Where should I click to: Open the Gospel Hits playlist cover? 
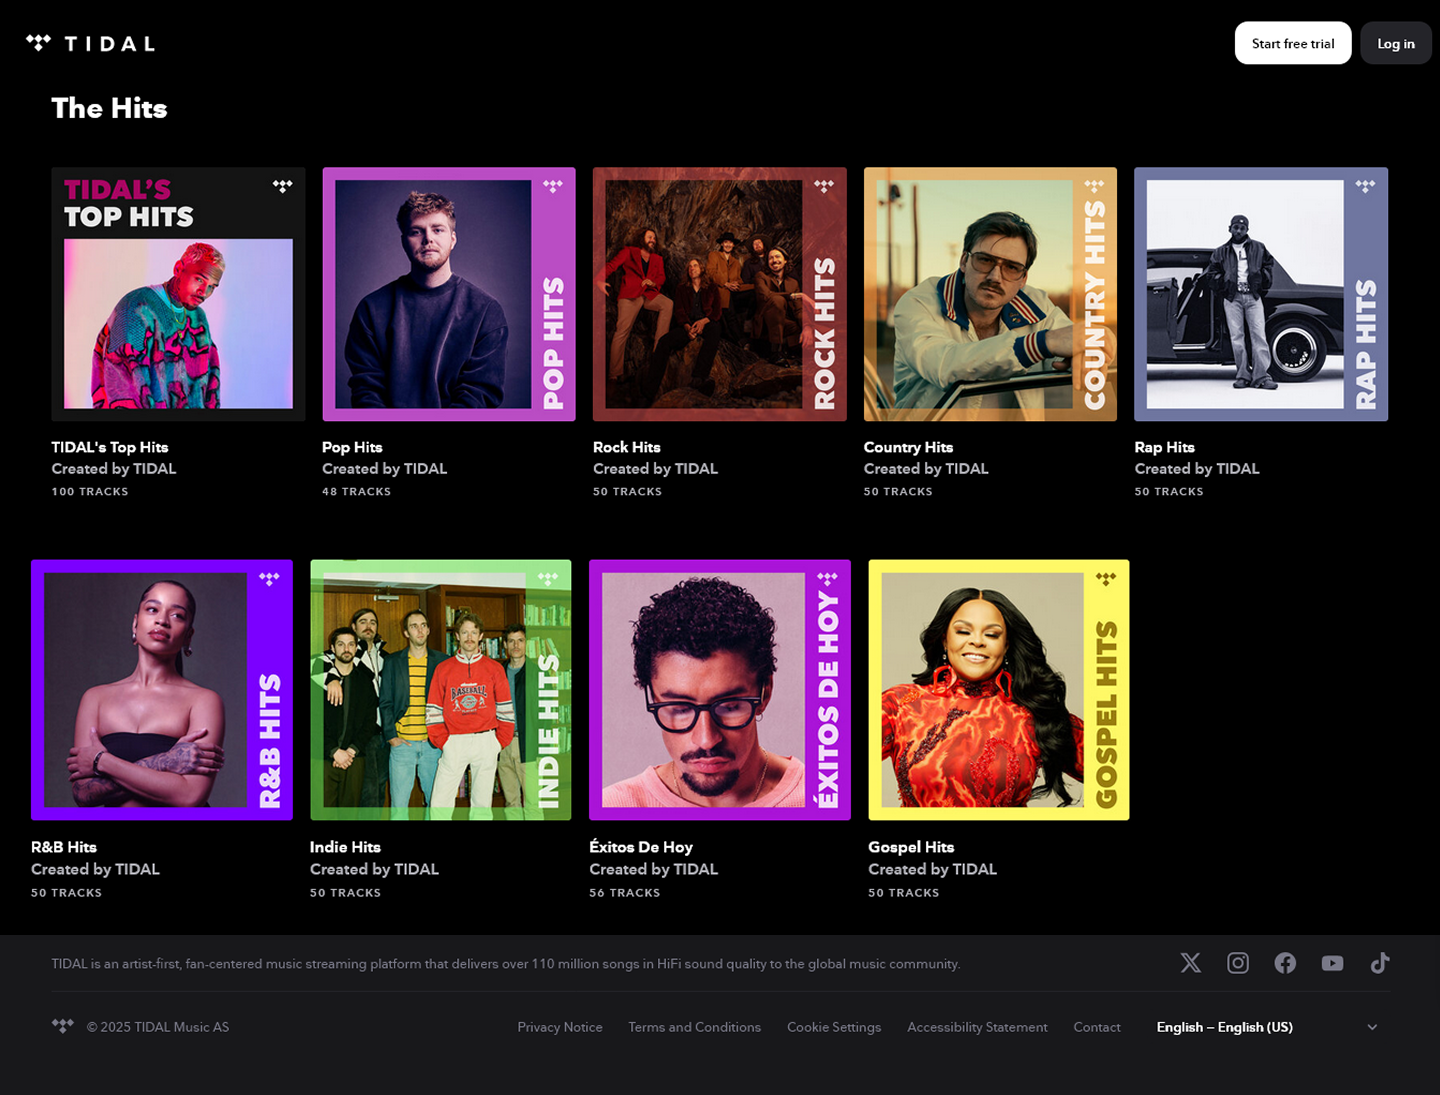[x=999, y=690]
